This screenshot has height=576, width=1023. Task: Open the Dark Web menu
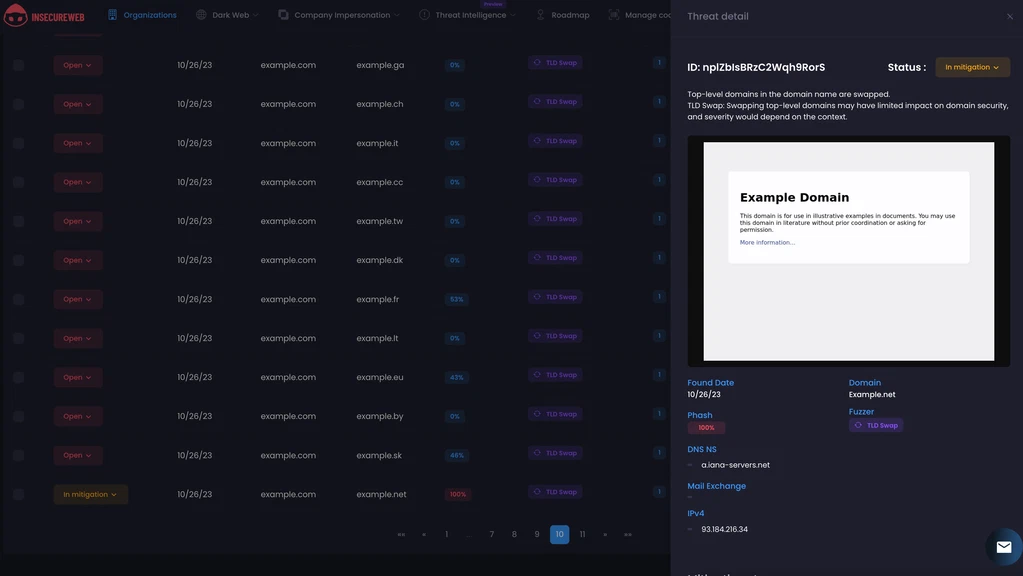click(230, 15)
